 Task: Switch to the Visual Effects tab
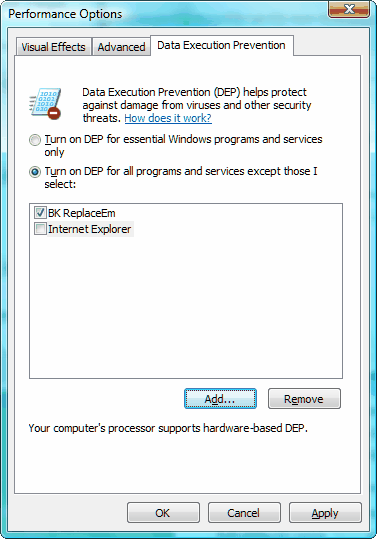tap(53, 47)
